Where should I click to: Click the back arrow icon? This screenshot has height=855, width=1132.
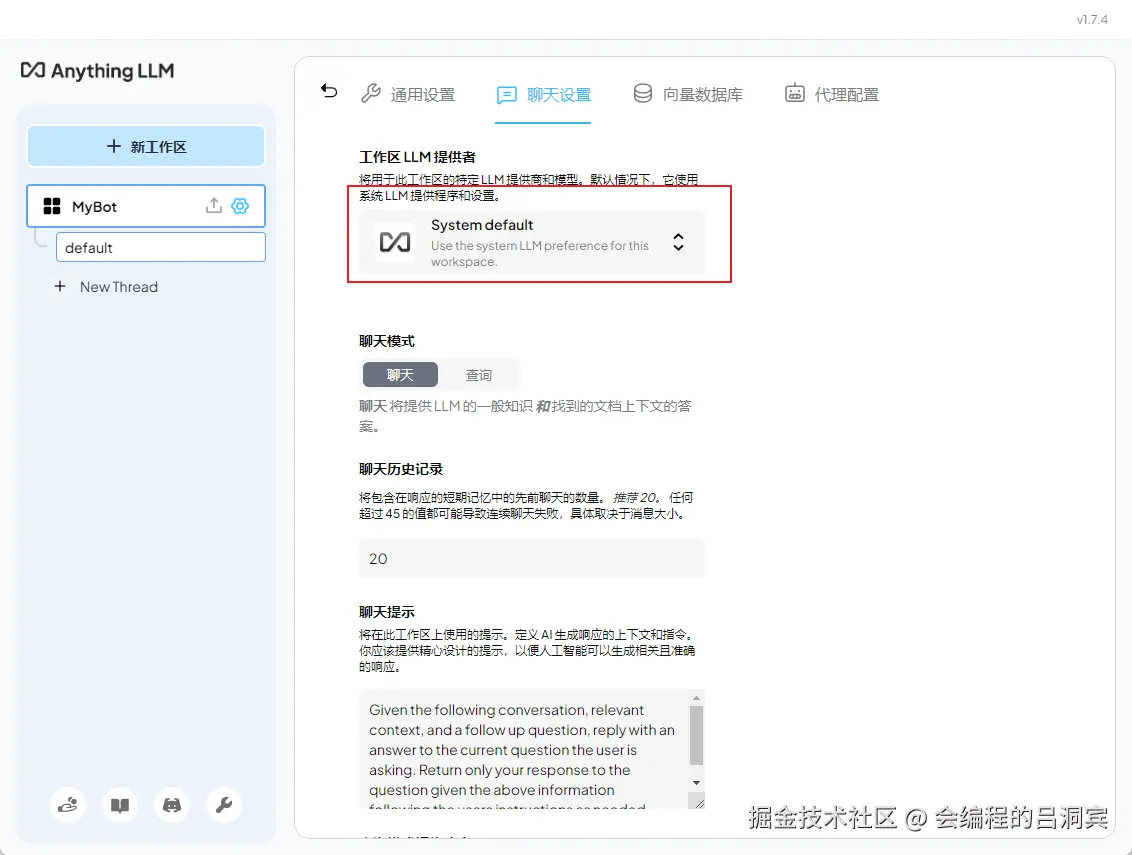click(x=329, y=91)
